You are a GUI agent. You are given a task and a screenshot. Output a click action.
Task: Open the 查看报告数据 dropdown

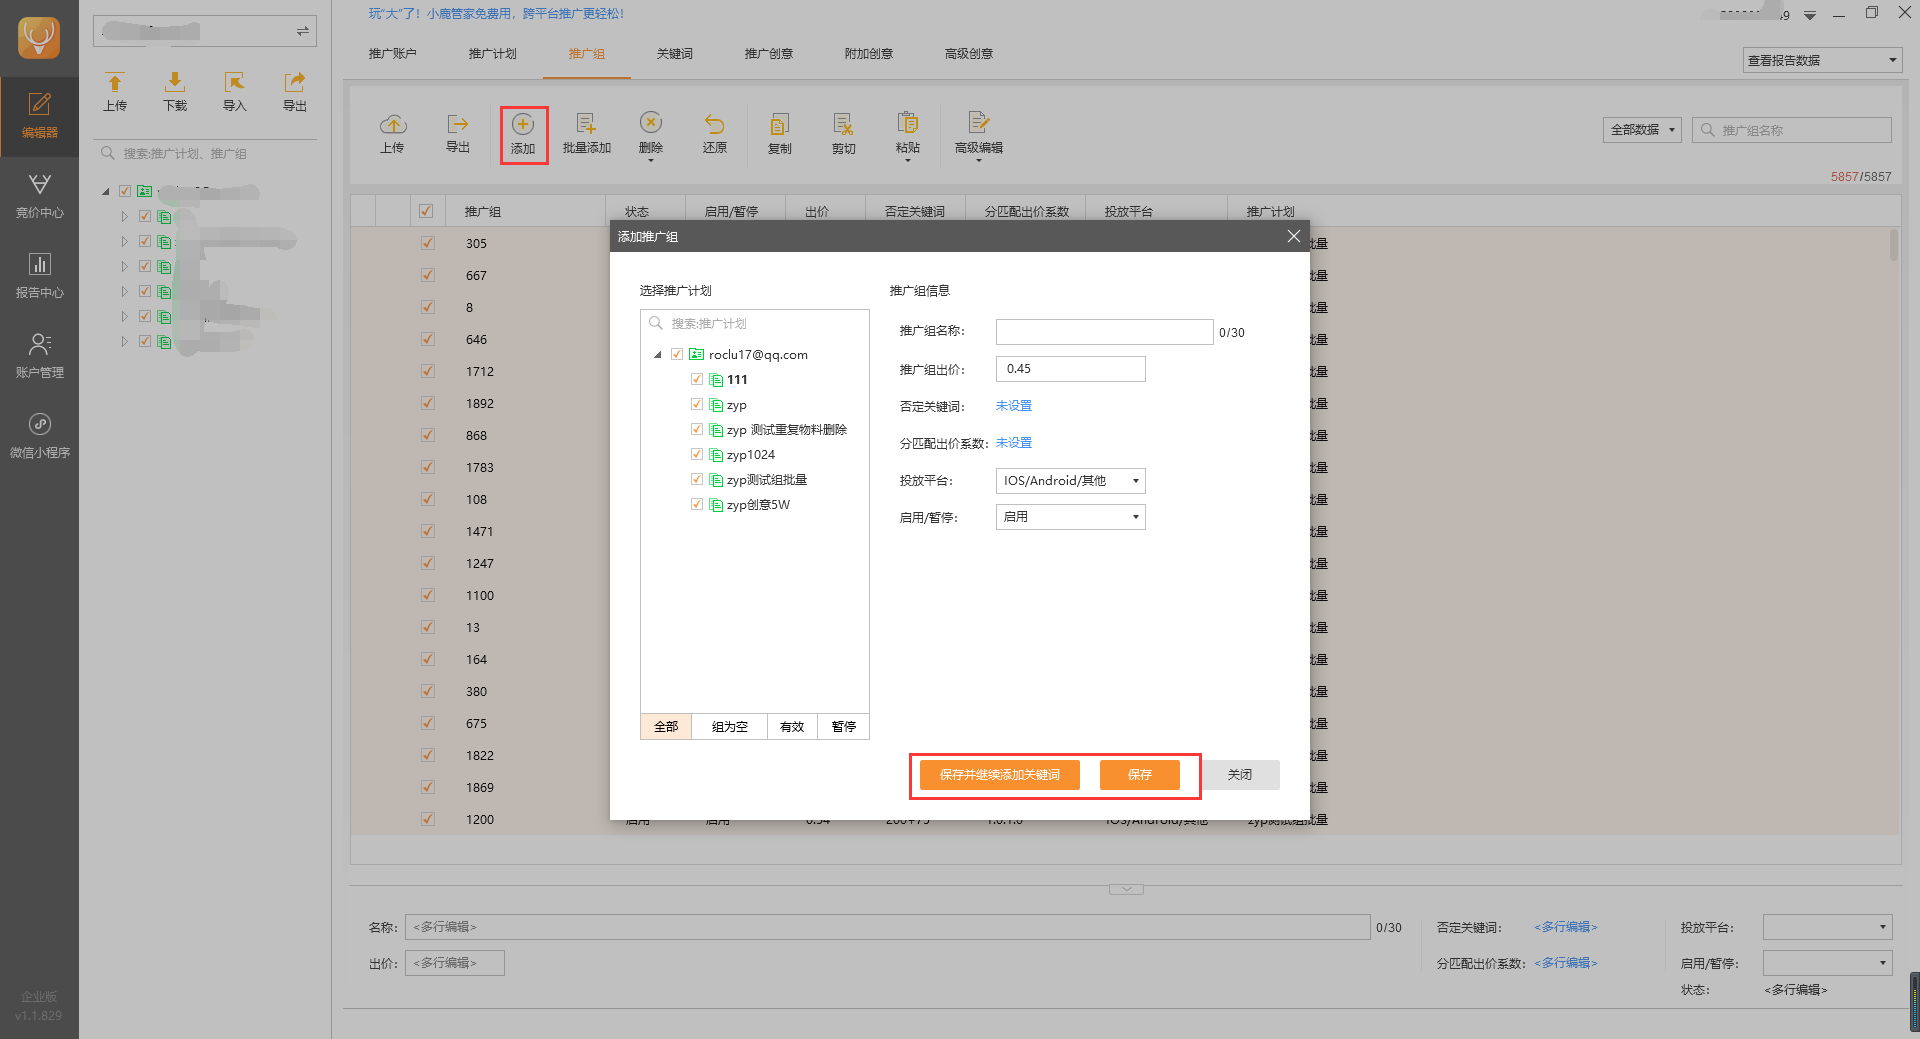1822,60
